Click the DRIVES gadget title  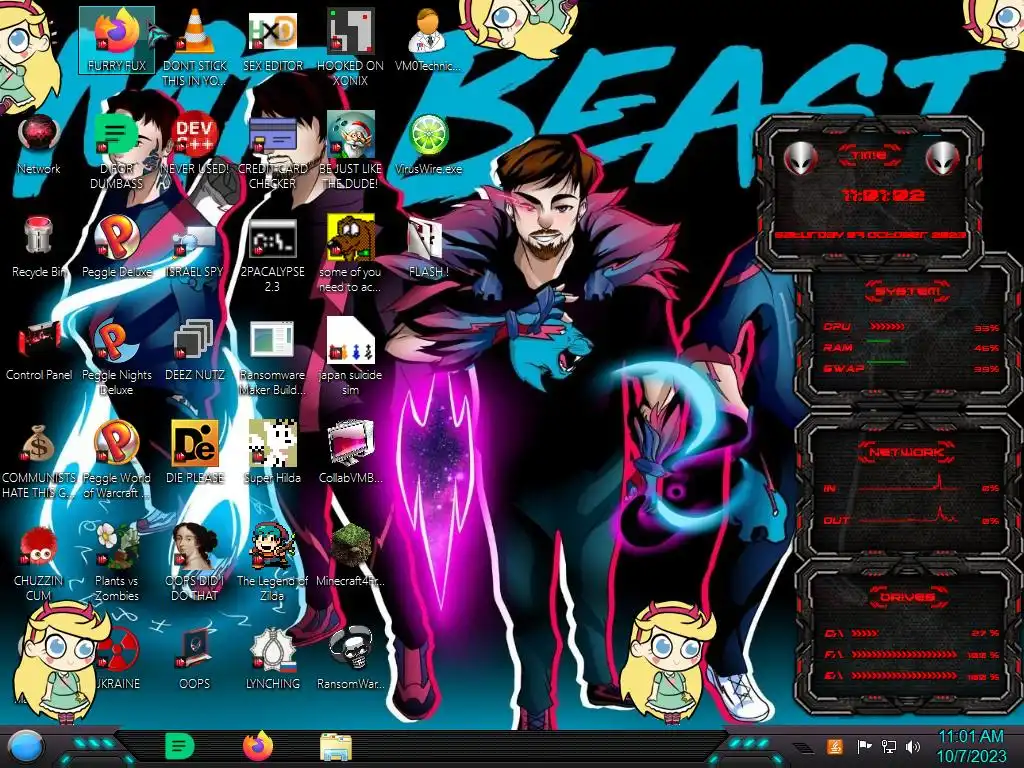[x=907, y=597]
